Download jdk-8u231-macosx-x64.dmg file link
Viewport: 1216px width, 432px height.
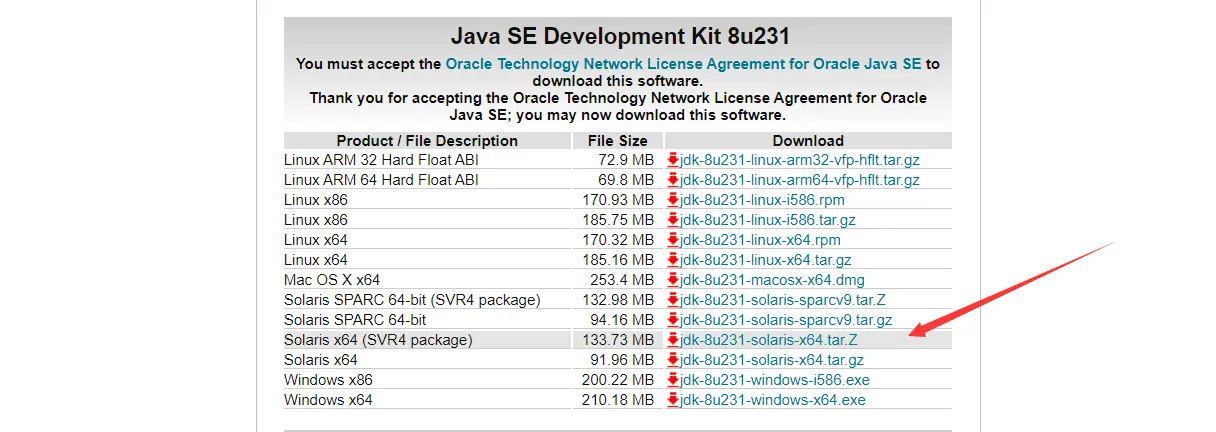point(773,280)
